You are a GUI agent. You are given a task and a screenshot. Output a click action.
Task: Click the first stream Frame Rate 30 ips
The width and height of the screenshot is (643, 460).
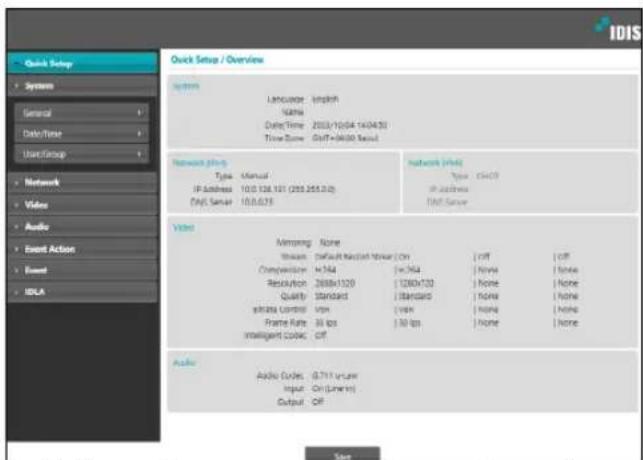coord(326,323)
